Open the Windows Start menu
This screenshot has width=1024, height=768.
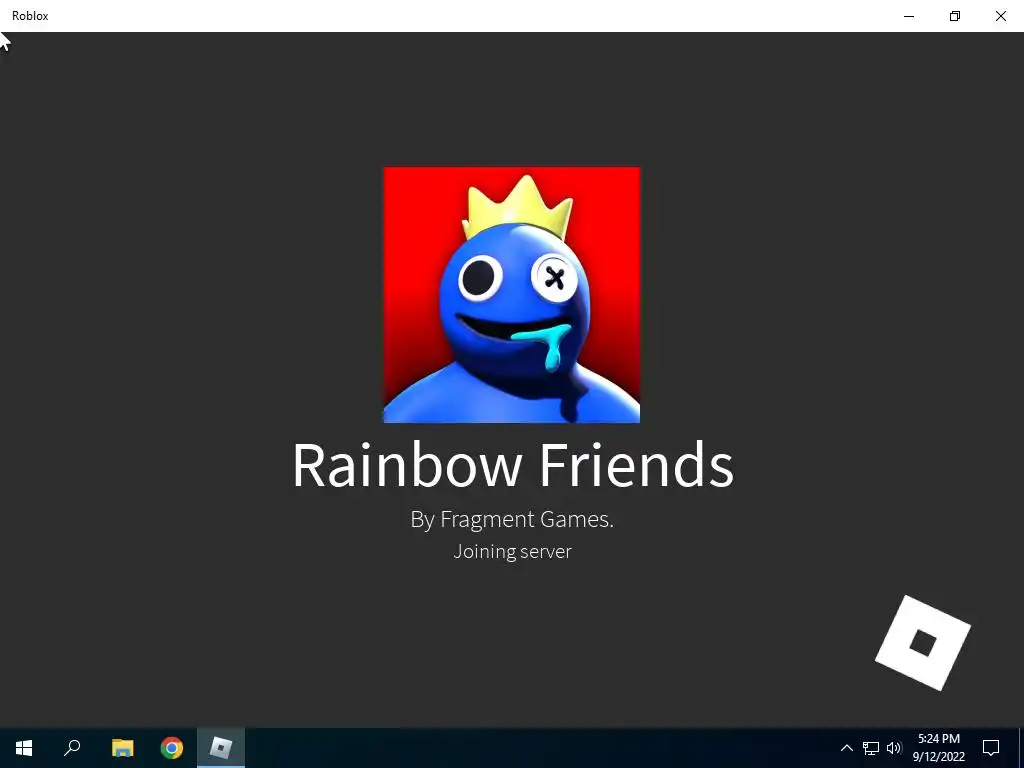coord(24,748)
